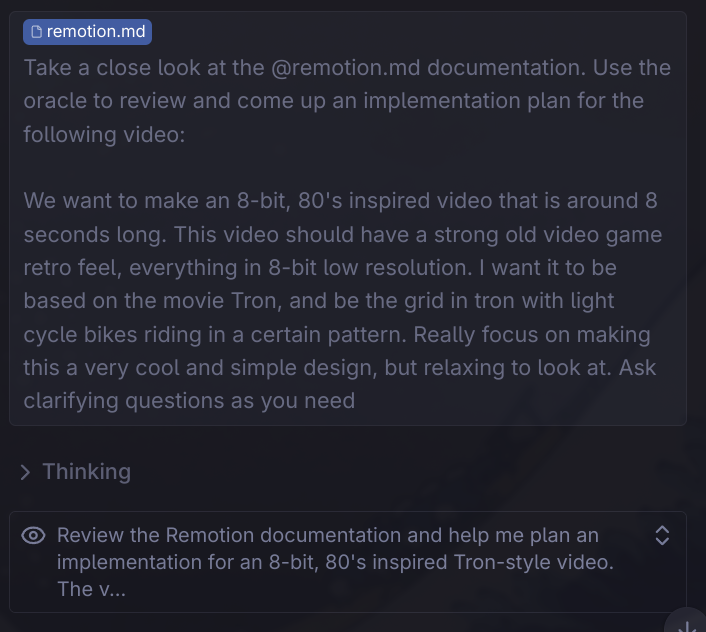Click the Thinking label
Viewport: 706px width, 632px height.
[x=86, y=472]
